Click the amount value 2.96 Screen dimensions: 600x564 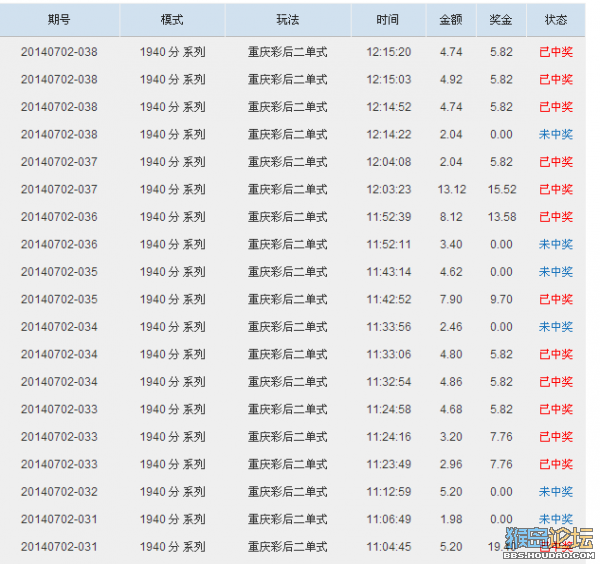pyautogui.click(x=451, y=464)
